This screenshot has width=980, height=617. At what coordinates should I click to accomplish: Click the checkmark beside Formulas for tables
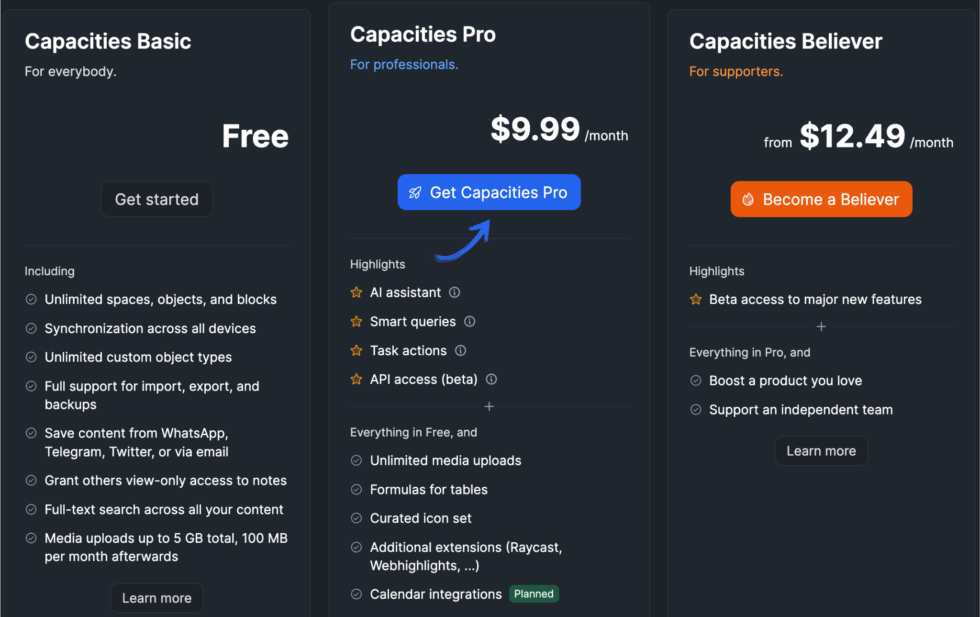[x=356, y=489]
